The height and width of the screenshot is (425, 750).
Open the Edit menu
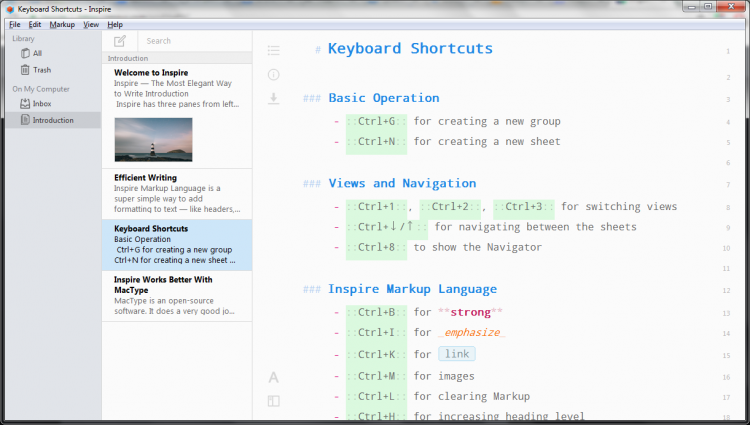[x=35, y=24]
